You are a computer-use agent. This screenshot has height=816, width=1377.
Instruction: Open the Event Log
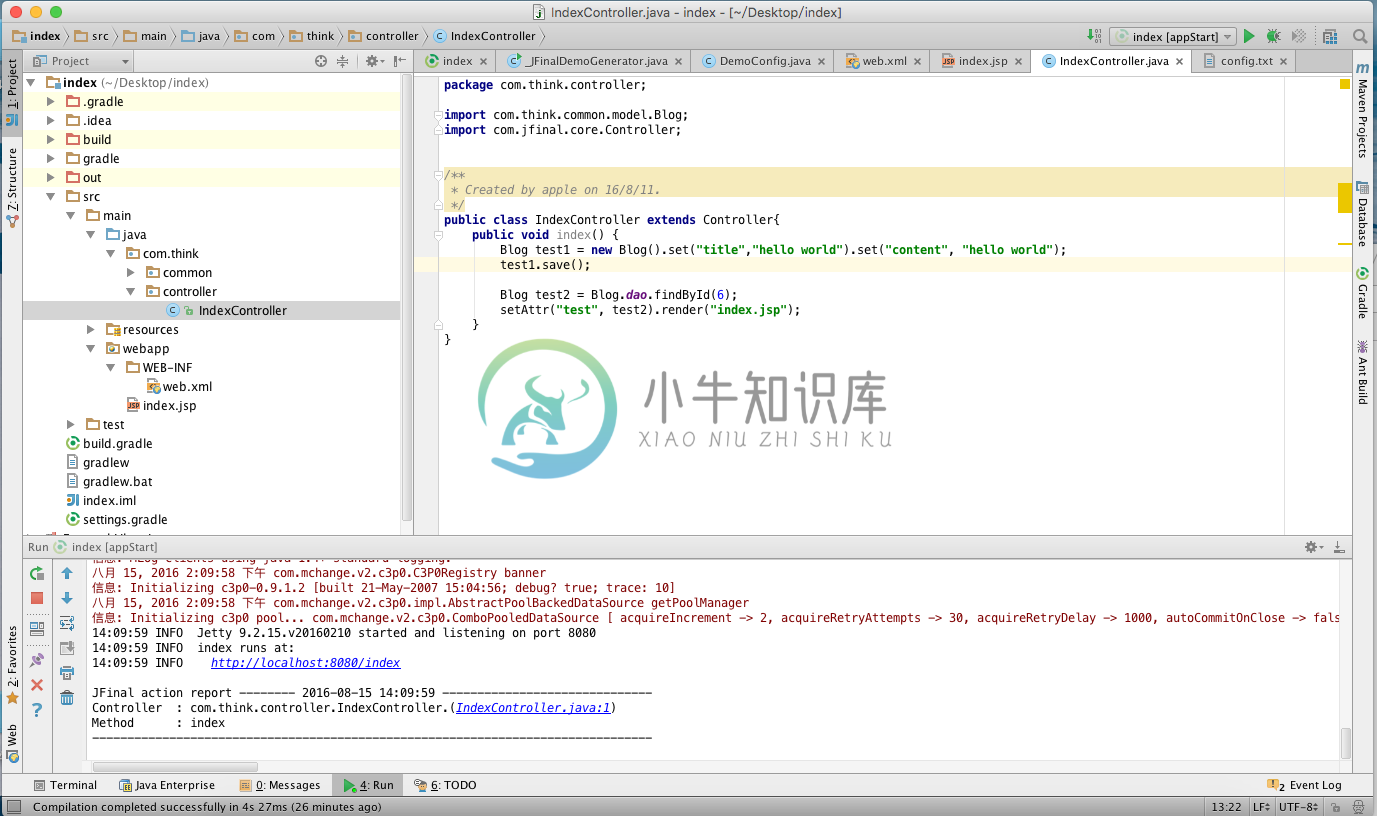[x=1304, y=785]
